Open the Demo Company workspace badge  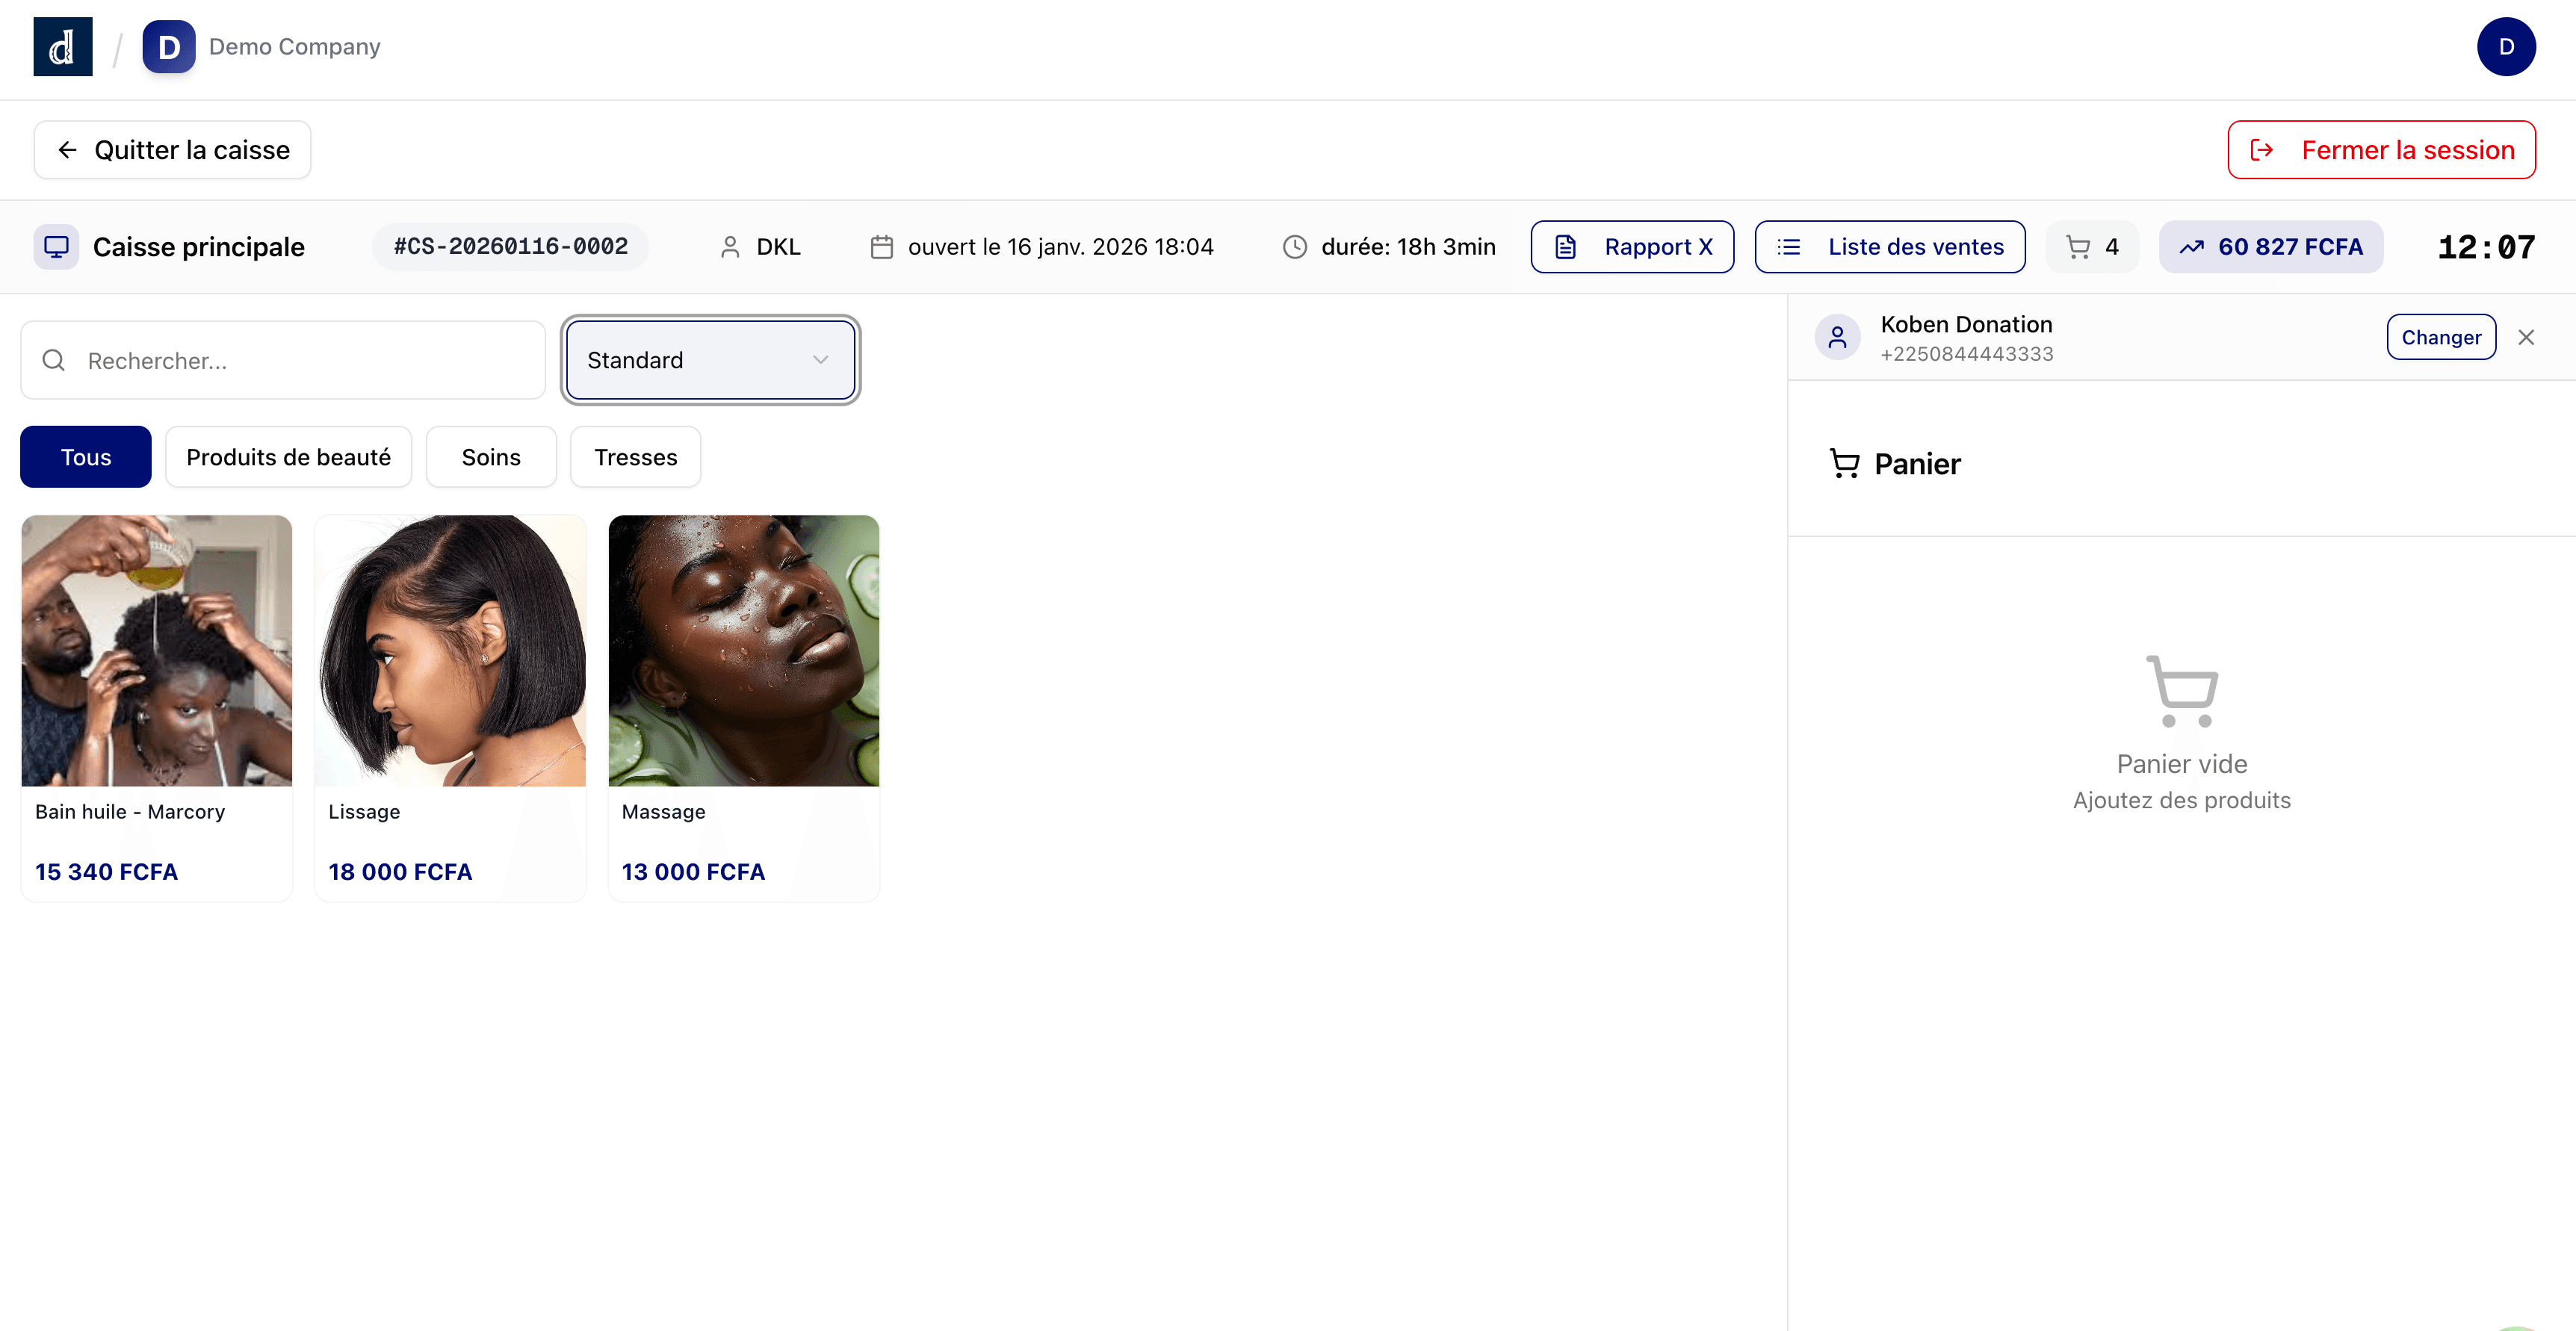coord(168,47)
